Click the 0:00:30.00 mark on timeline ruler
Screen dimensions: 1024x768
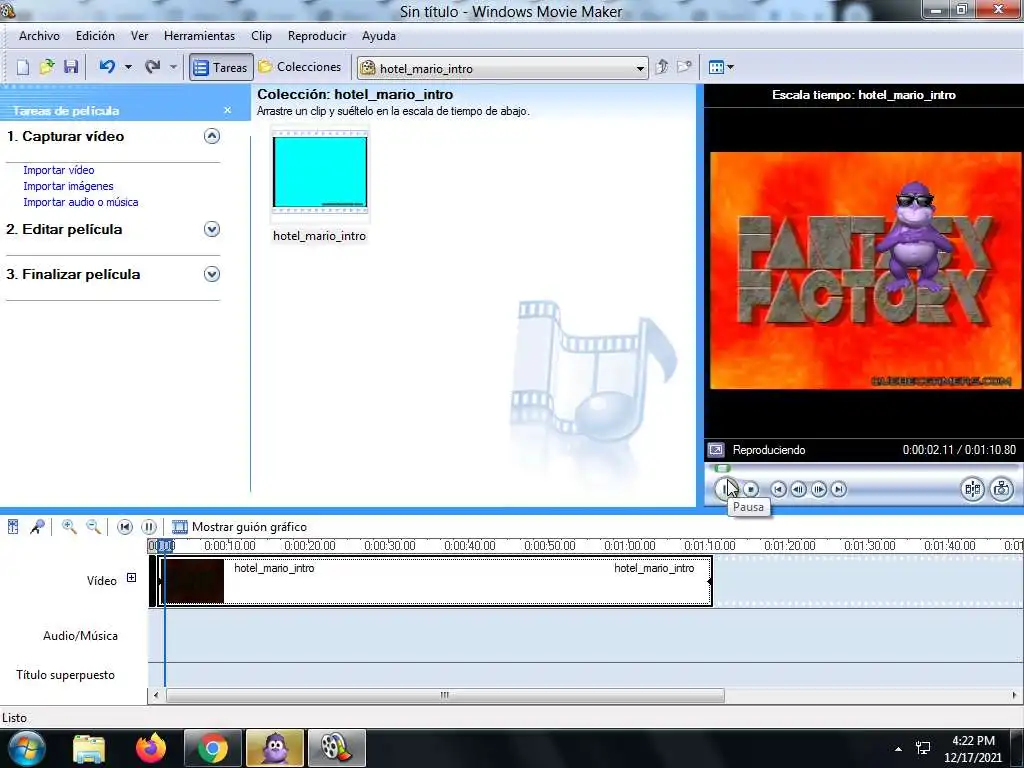coord(390,546)
